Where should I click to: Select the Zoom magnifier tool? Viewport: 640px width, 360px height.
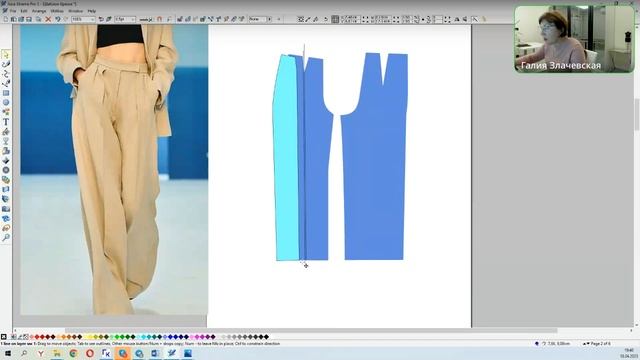[x=6, y=238]
